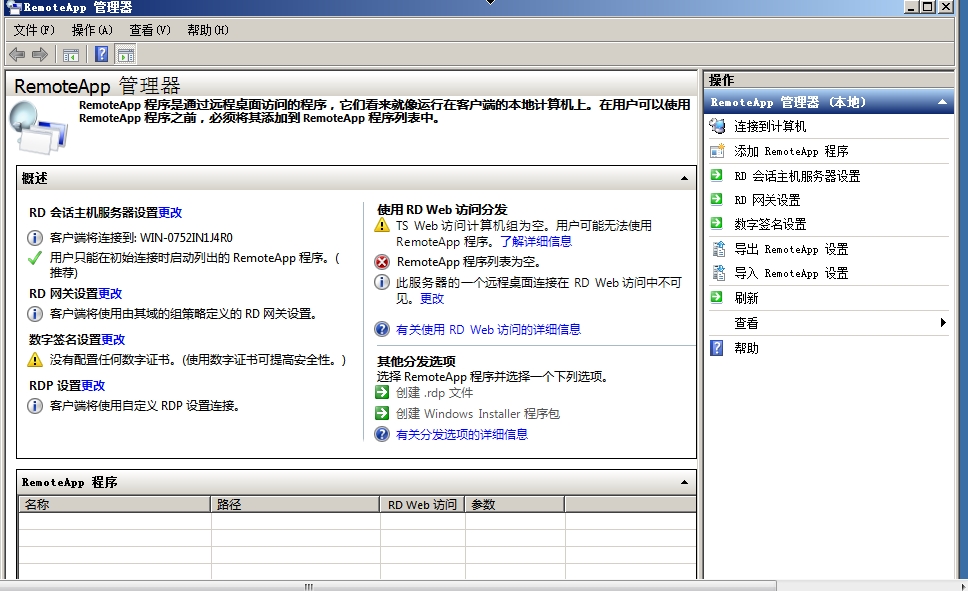
Task: Click the blue Help question mark toolbar icon
Action: point(102,55)
